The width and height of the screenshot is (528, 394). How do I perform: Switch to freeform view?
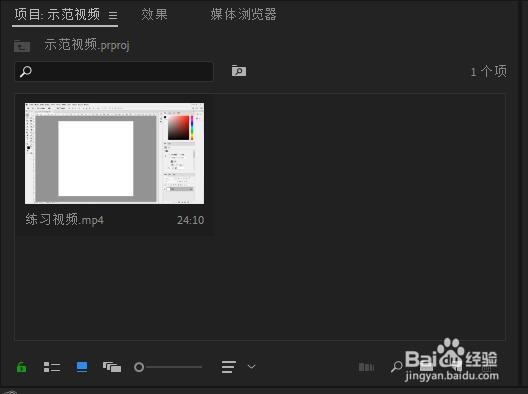[112, 367]
